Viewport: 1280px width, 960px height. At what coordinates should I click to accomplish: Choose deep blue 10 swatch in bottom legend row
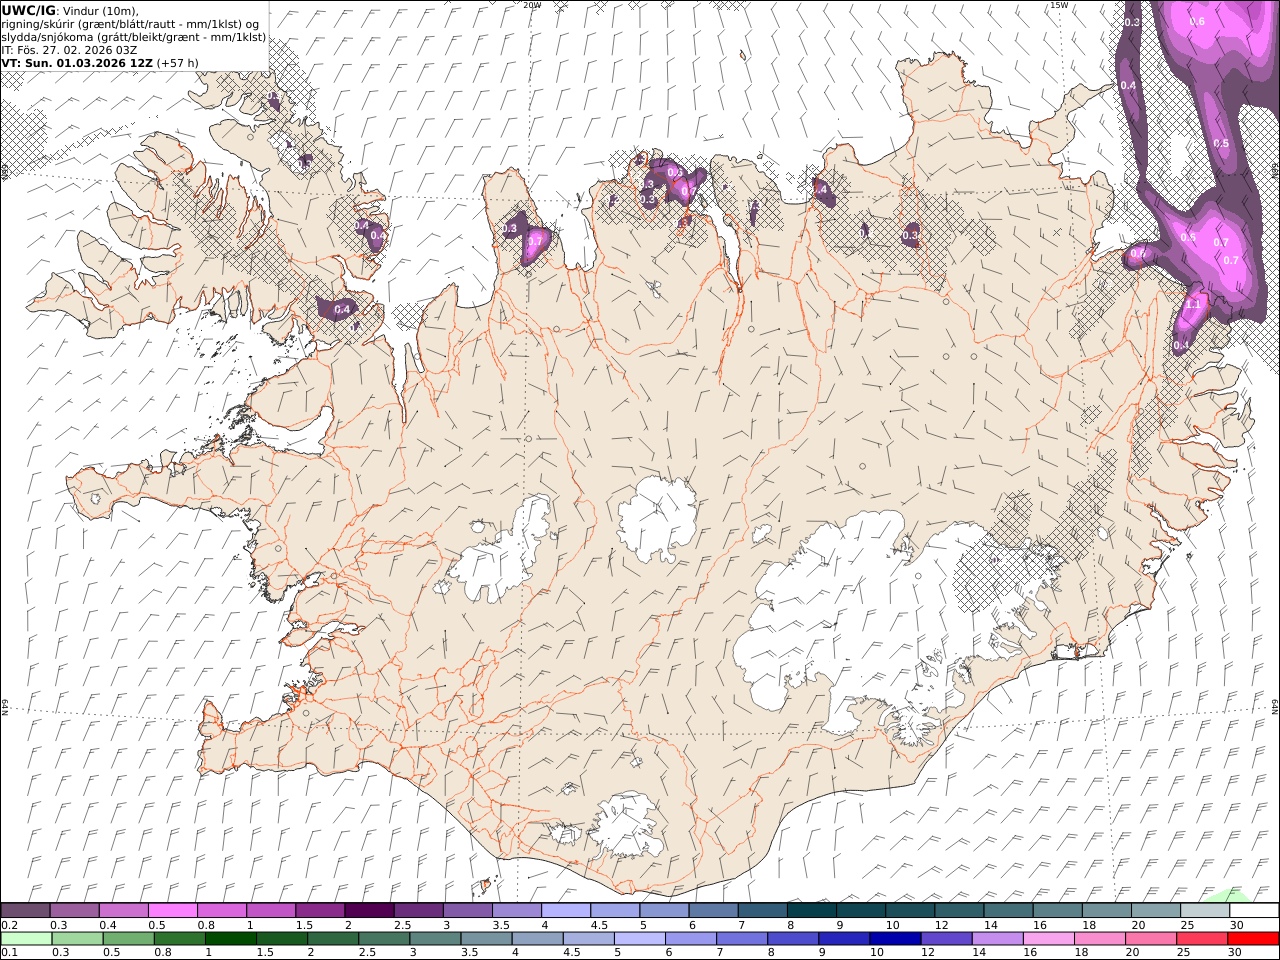(894, 938)
